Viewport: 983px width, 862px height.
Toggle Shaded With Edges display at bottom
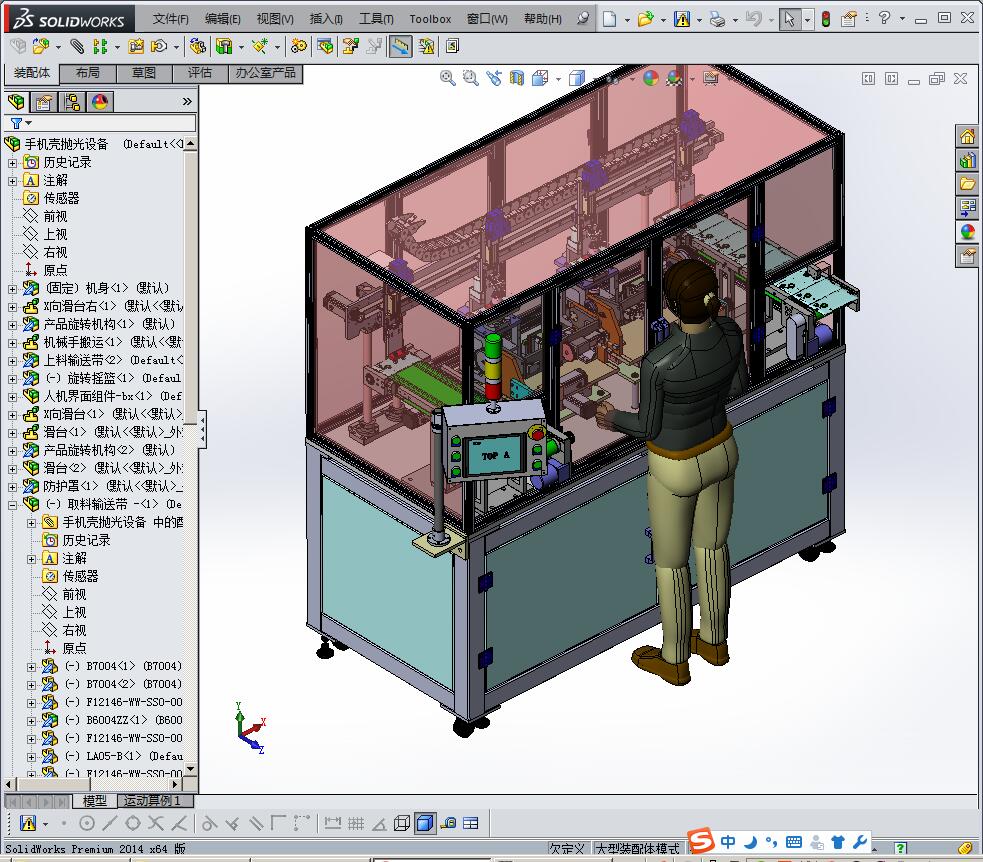pos(425,823)
